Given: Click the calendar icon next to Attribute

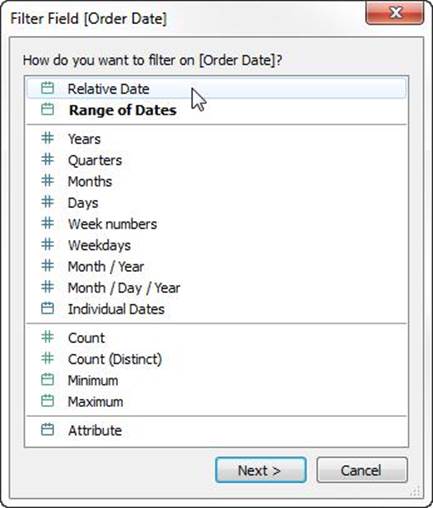Looking at the screenshot, I should click(47, 430).
